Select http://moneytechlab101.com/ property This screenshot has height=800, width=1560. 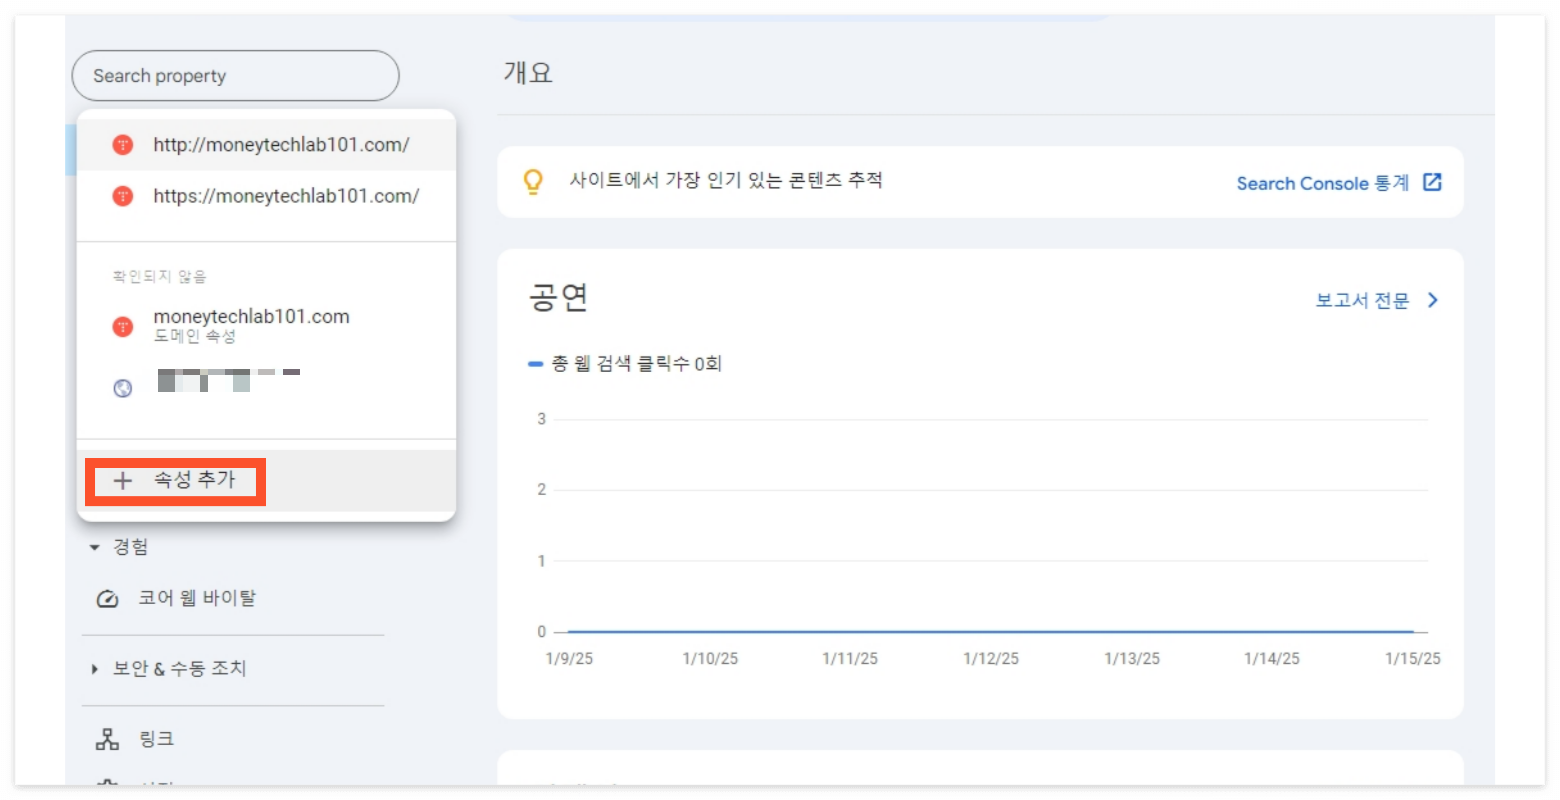266,145
